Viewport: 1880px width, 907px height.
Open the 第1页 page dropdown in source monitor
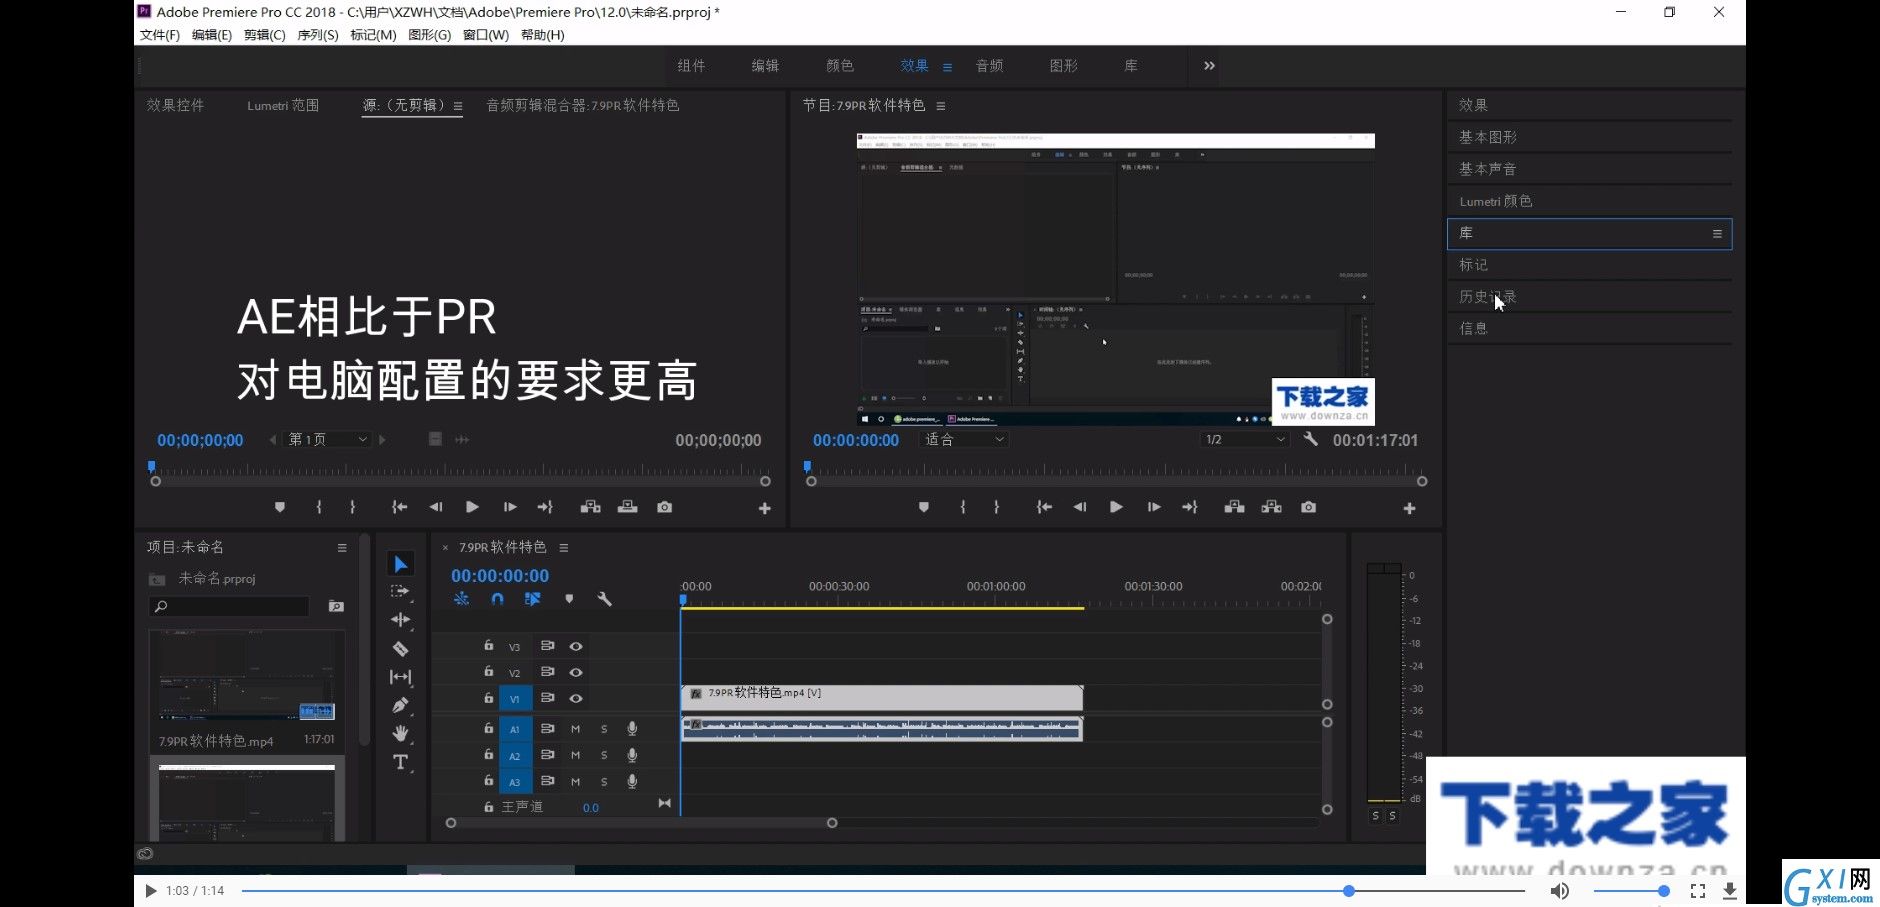328,439
